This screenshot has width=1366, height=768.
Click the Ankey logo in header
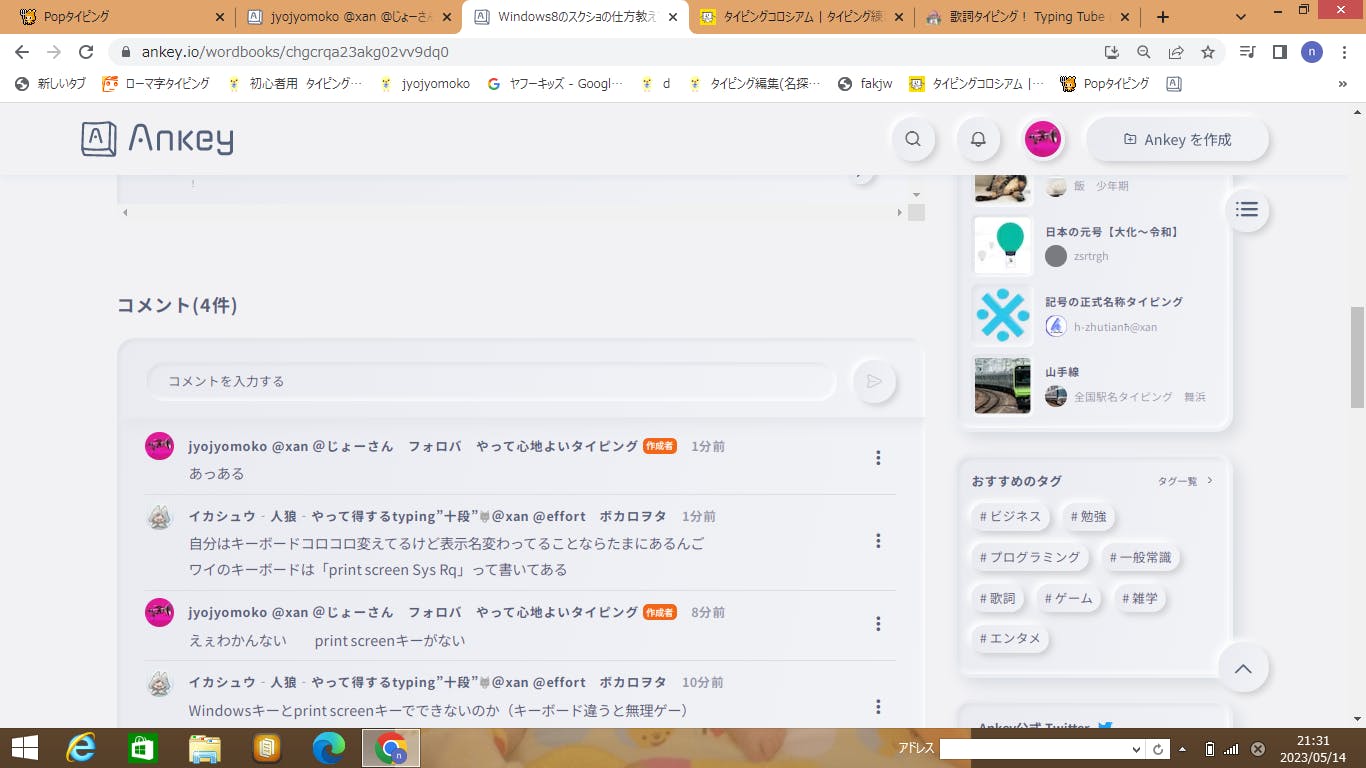click(157, 139)
